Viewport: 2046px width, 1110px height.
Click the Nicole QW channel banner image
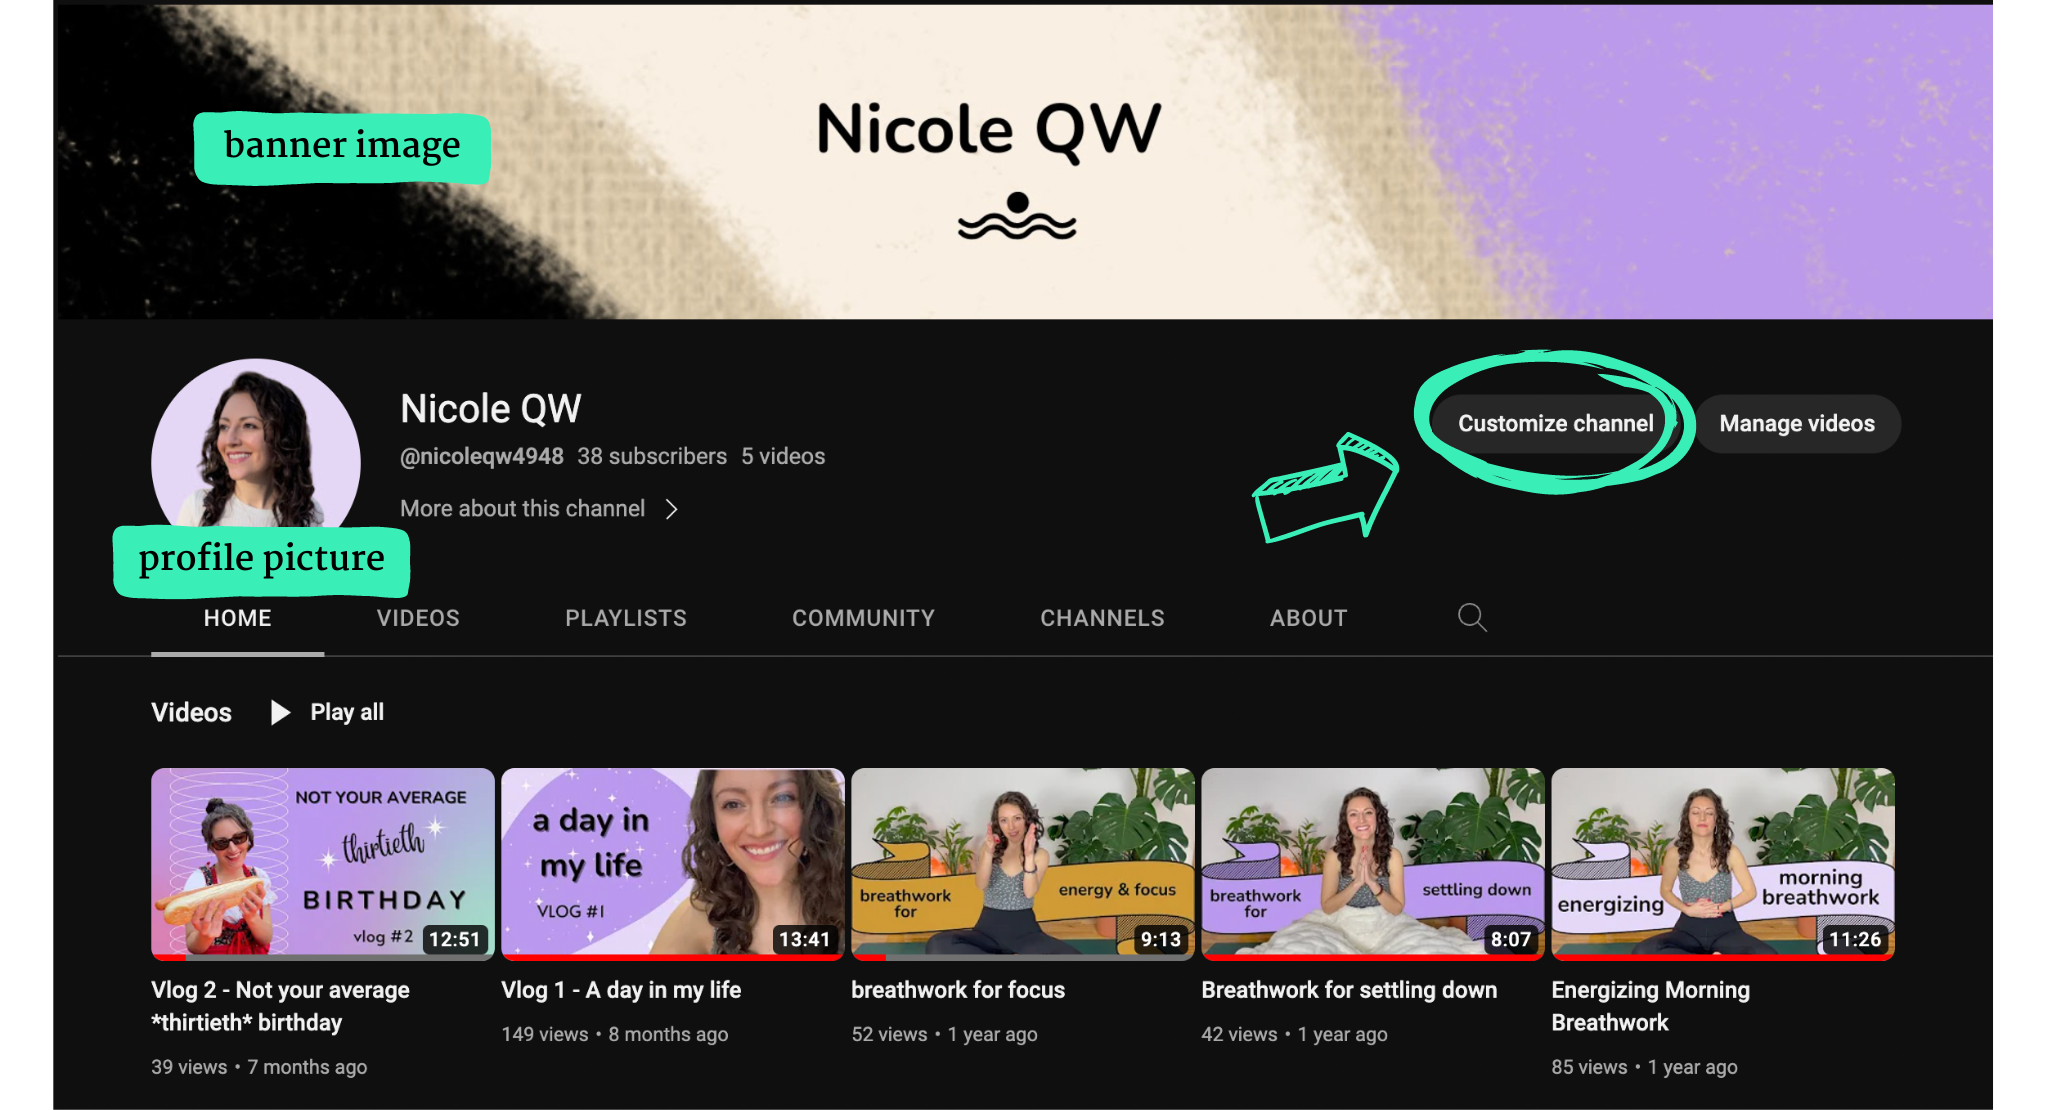[1022, 162]
